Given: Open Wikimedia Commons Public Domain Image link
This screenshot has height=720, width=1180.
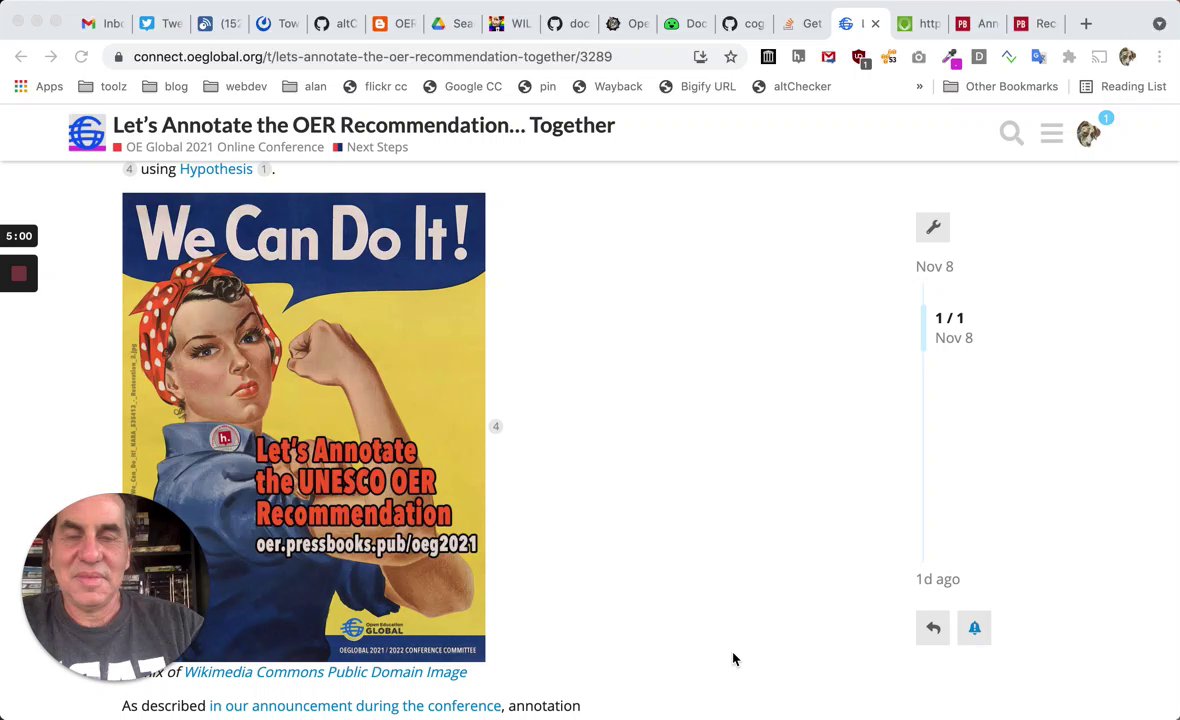Looking at the screenshot, I should [x=325, y=672].
